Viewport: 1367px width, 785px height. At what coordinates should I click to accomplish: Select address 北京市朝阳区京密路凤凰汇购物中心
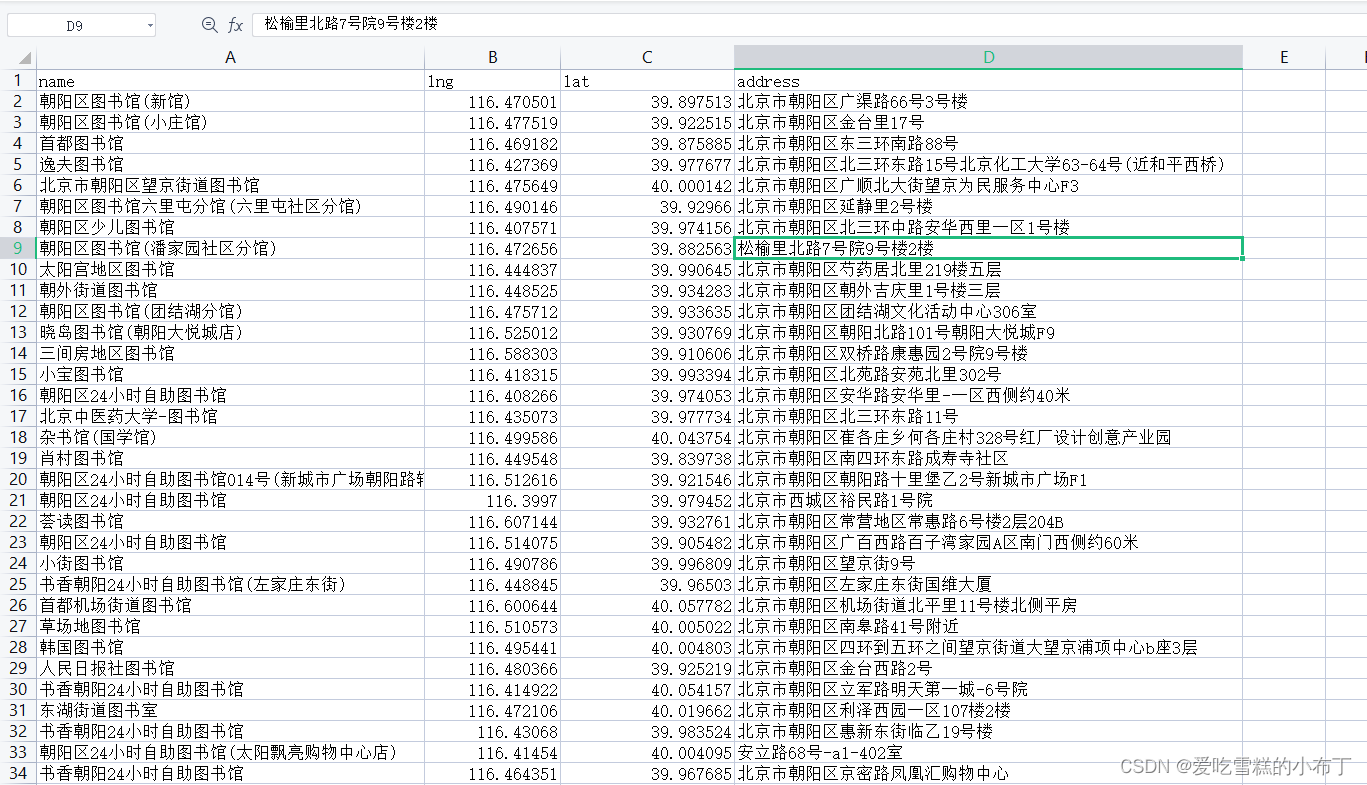988,773
